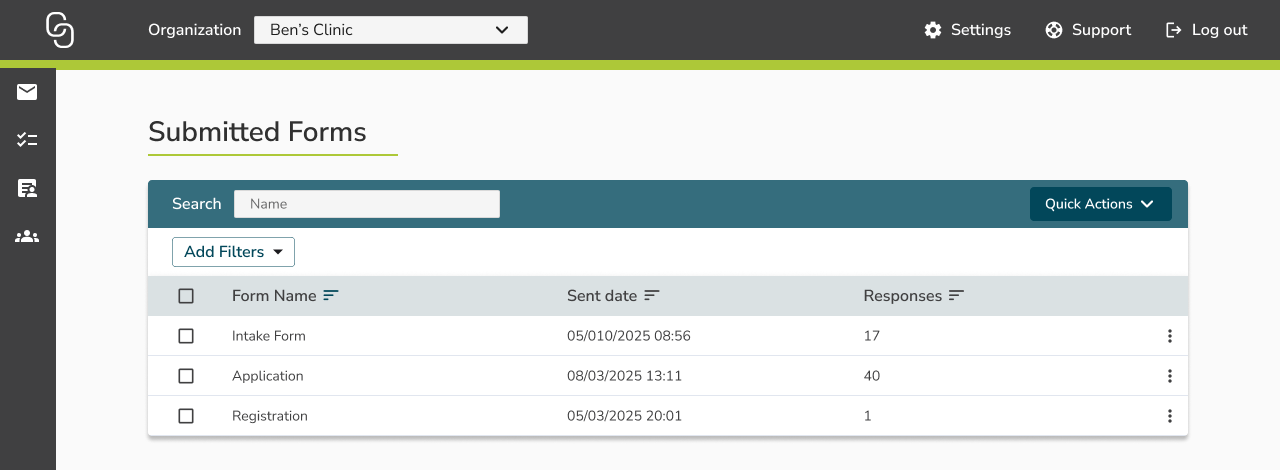The image size is (1280, 470).
Task: Toggle the select-all header checkbox
Action: pyautogui.click(x=186, y=296)
